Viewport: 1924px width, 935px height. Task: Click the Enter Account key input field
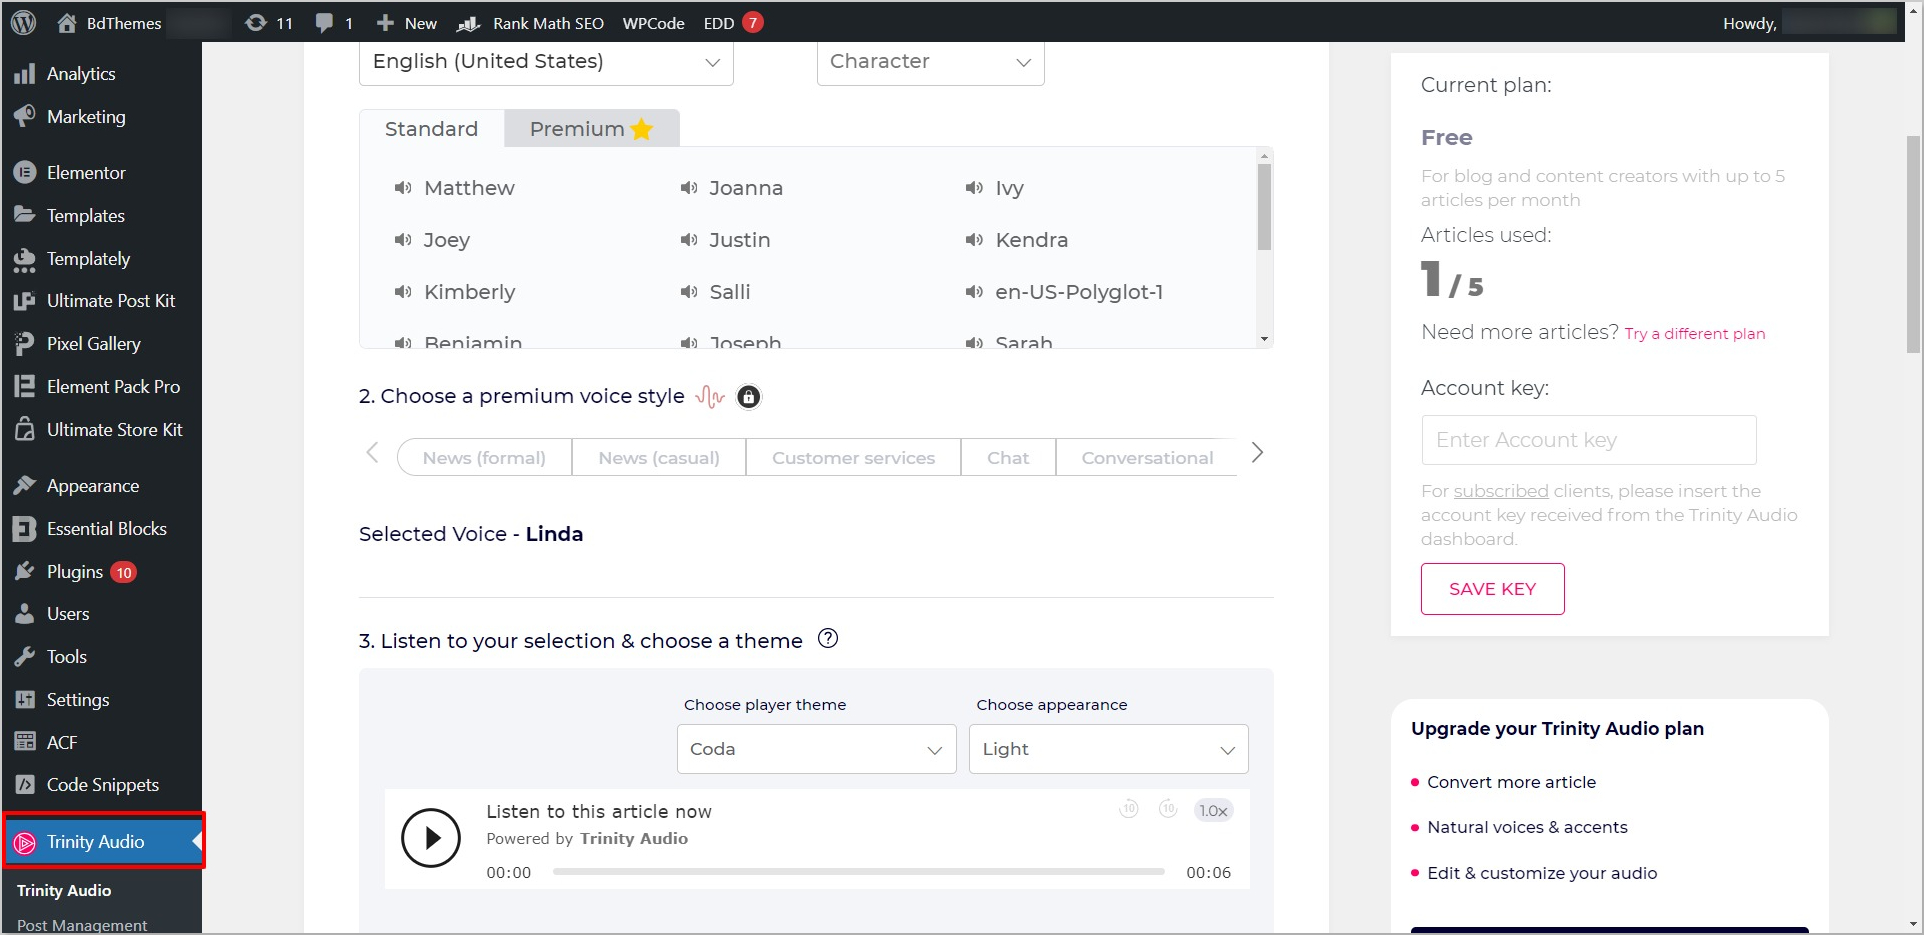point(1588,440)
